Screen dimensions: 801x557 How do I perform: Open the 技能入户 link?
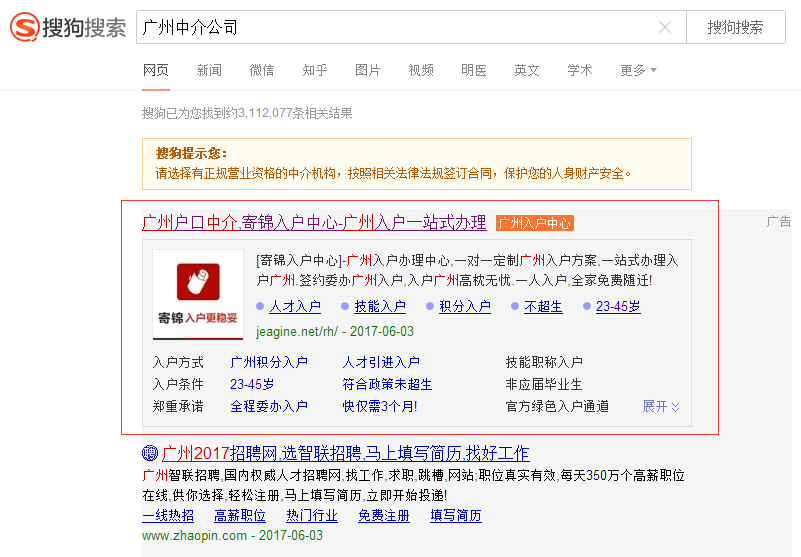pos(380,307)
